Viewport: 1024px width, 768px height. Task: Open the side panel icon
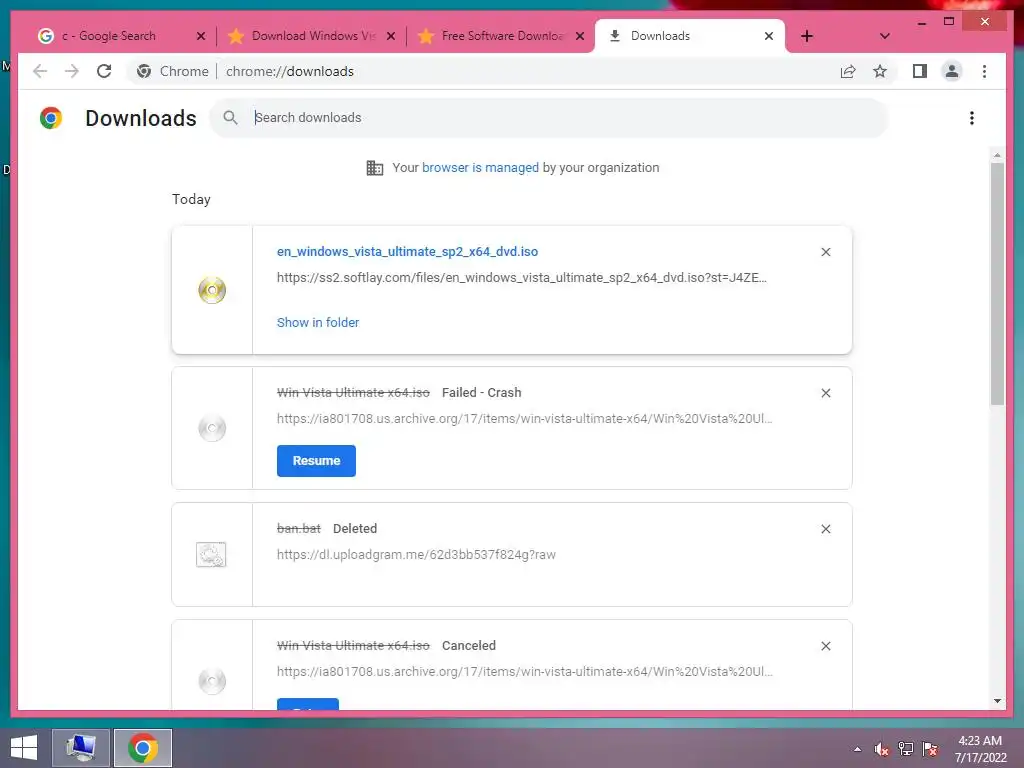(x=920, y=71)
